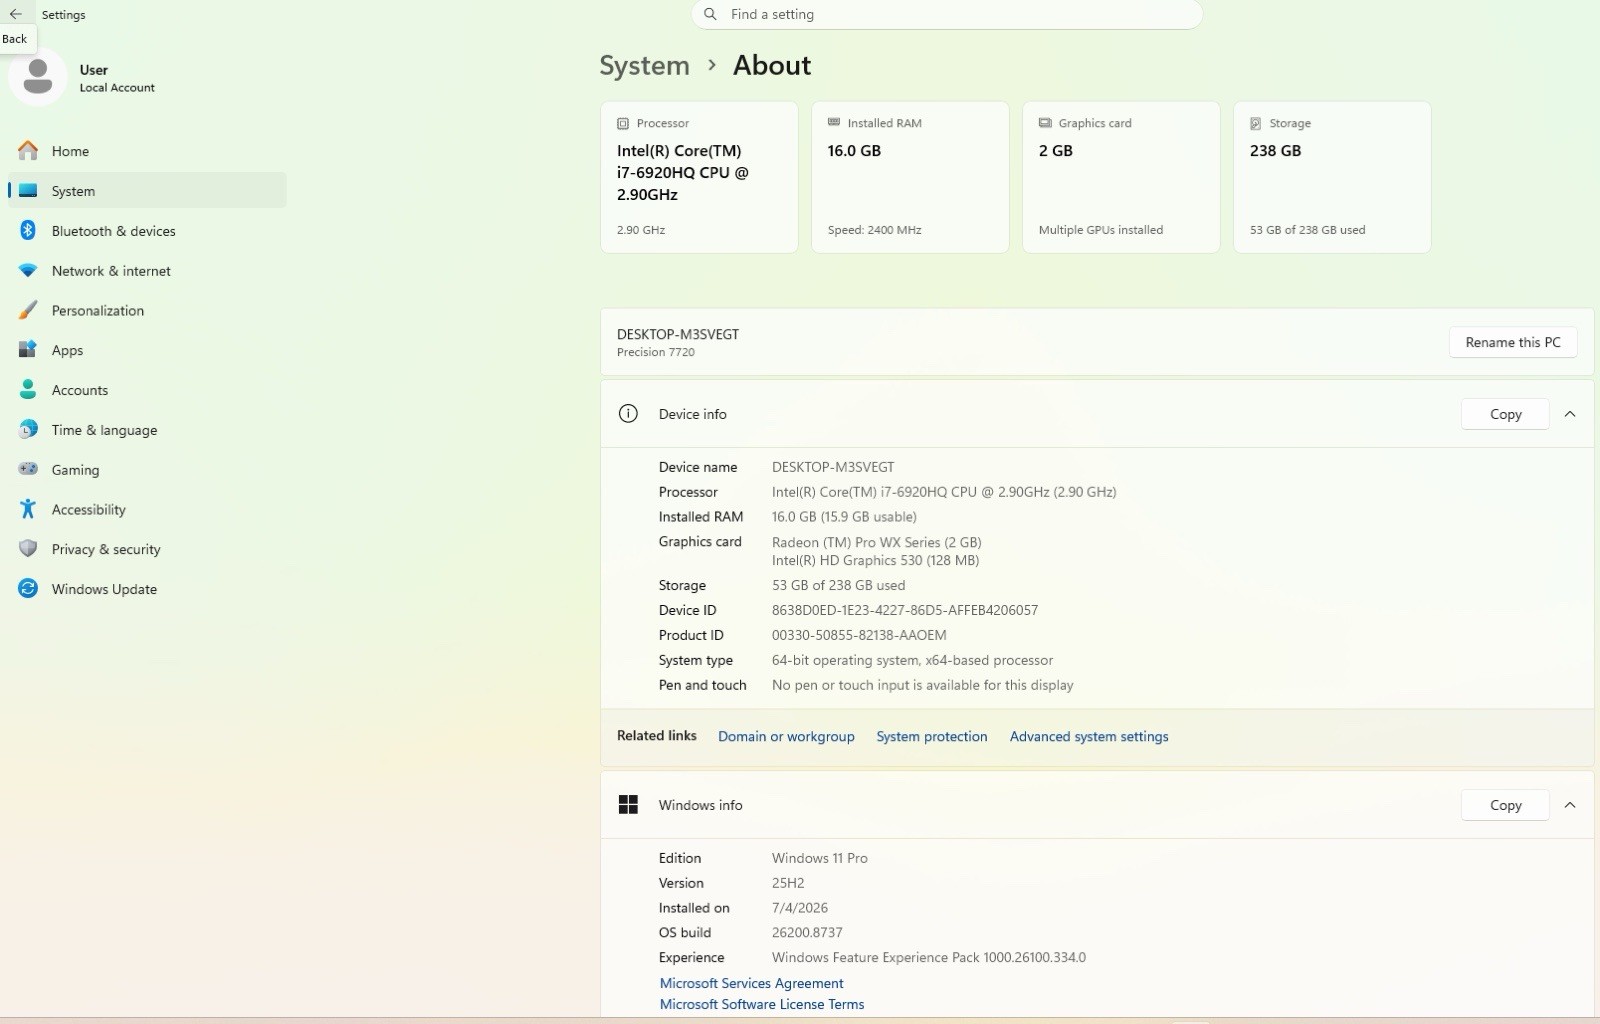Click the Wi-Fi network icon
This screenshot has width=1600, height=1024.
(28, 271)
